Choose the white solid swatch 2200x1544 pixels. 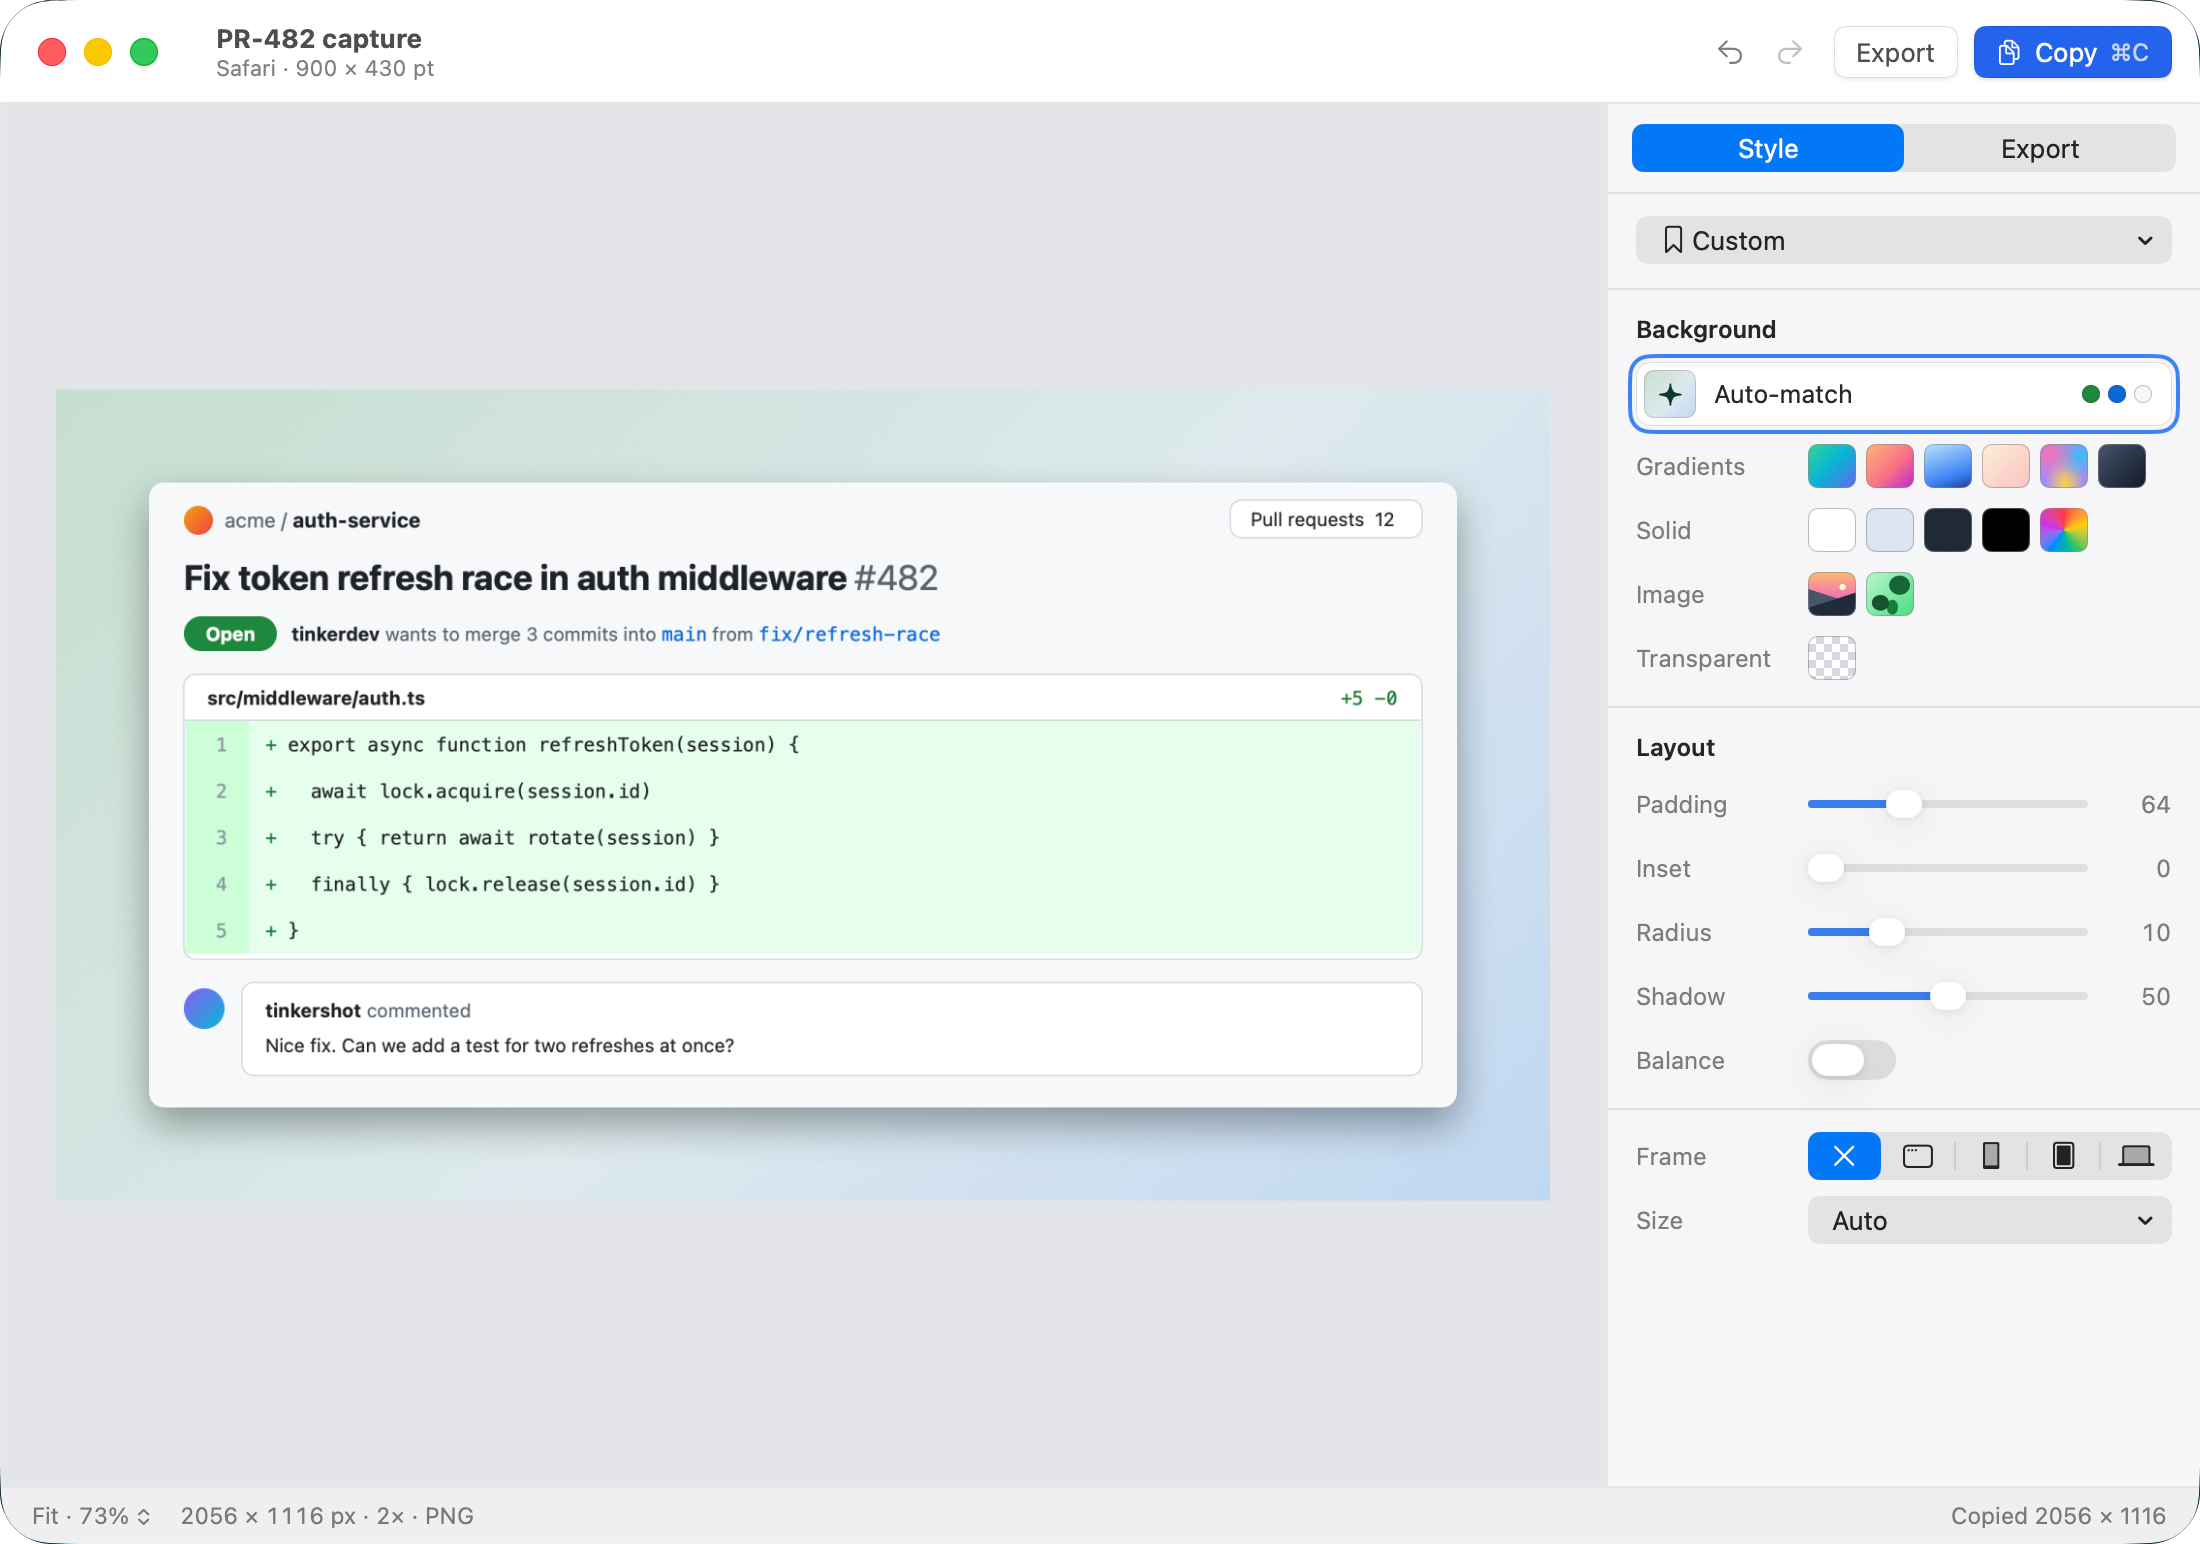[x=1832, y=530]
